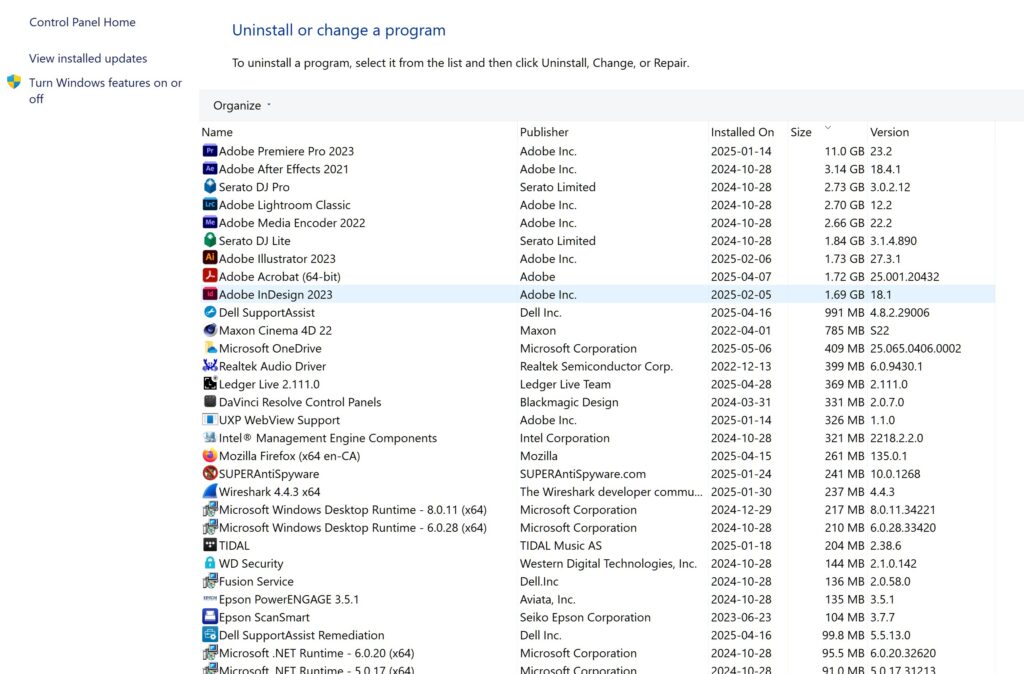This screenshot has width=1024, height=674.
Task: Click the Realtek Semiconductor Corp. publisher
Action: pos(596,366)
